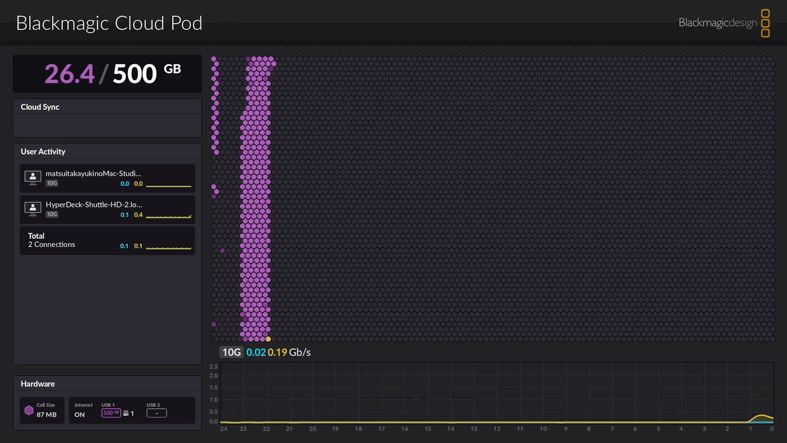The width and height of the screenshot is (787, 443).
Task: Click the yellow bandwidth peak on main graph
Action: (762, 416)
